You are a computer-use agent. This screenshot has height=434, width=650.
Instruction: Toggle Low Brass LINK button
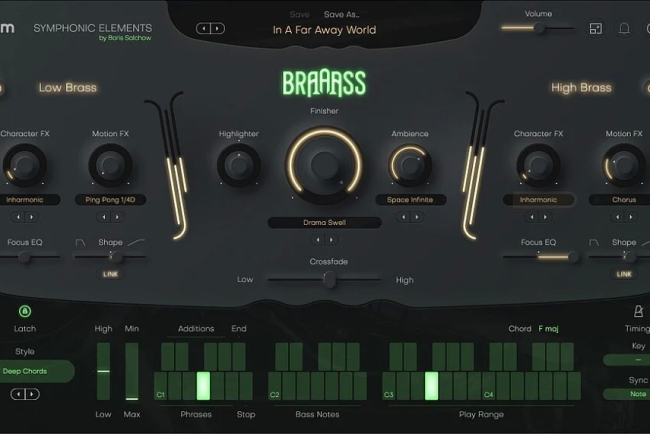pyautogui.click(x=110, y=274)
